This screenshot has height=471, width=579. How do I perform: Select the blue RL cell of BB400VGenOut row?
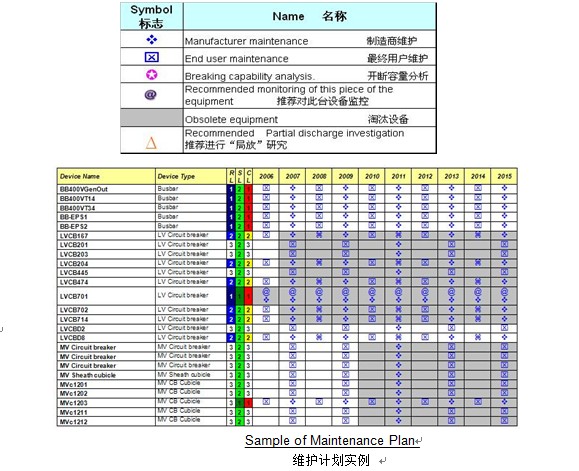[x=231, y=189]
